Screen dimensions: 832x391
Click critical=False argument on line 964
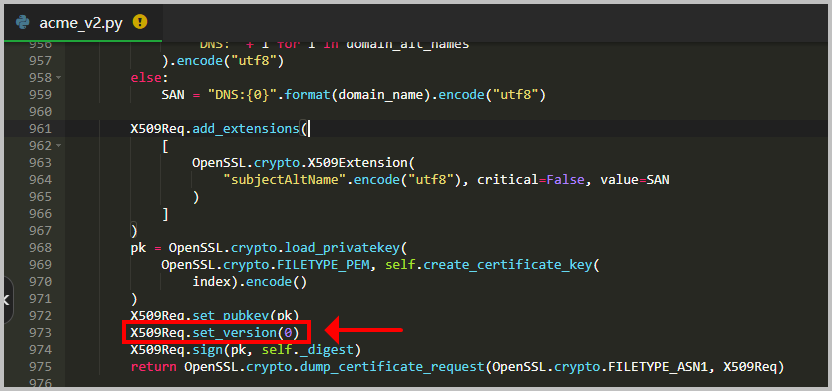[531, 180]
